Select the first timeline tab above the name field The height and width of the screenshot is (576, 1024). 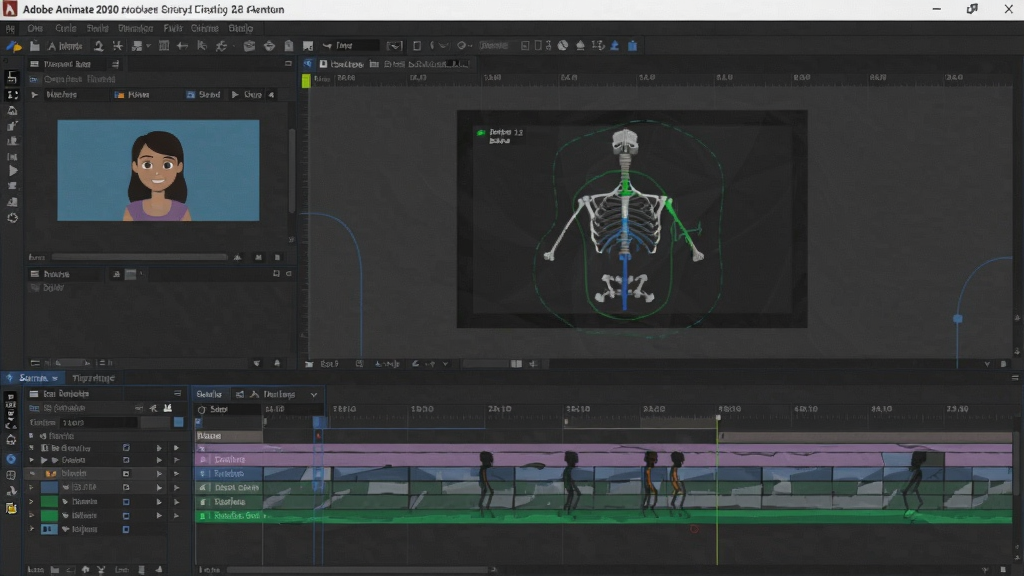209,394
